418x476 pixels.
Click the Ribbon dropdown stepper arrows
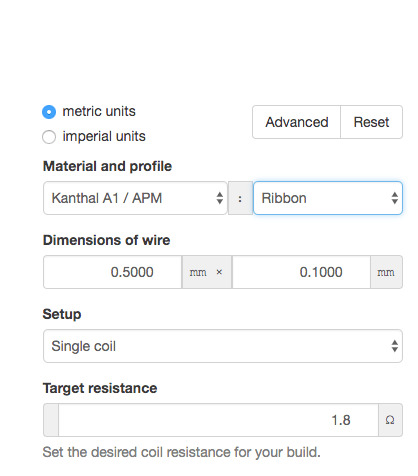pos(395,198)
